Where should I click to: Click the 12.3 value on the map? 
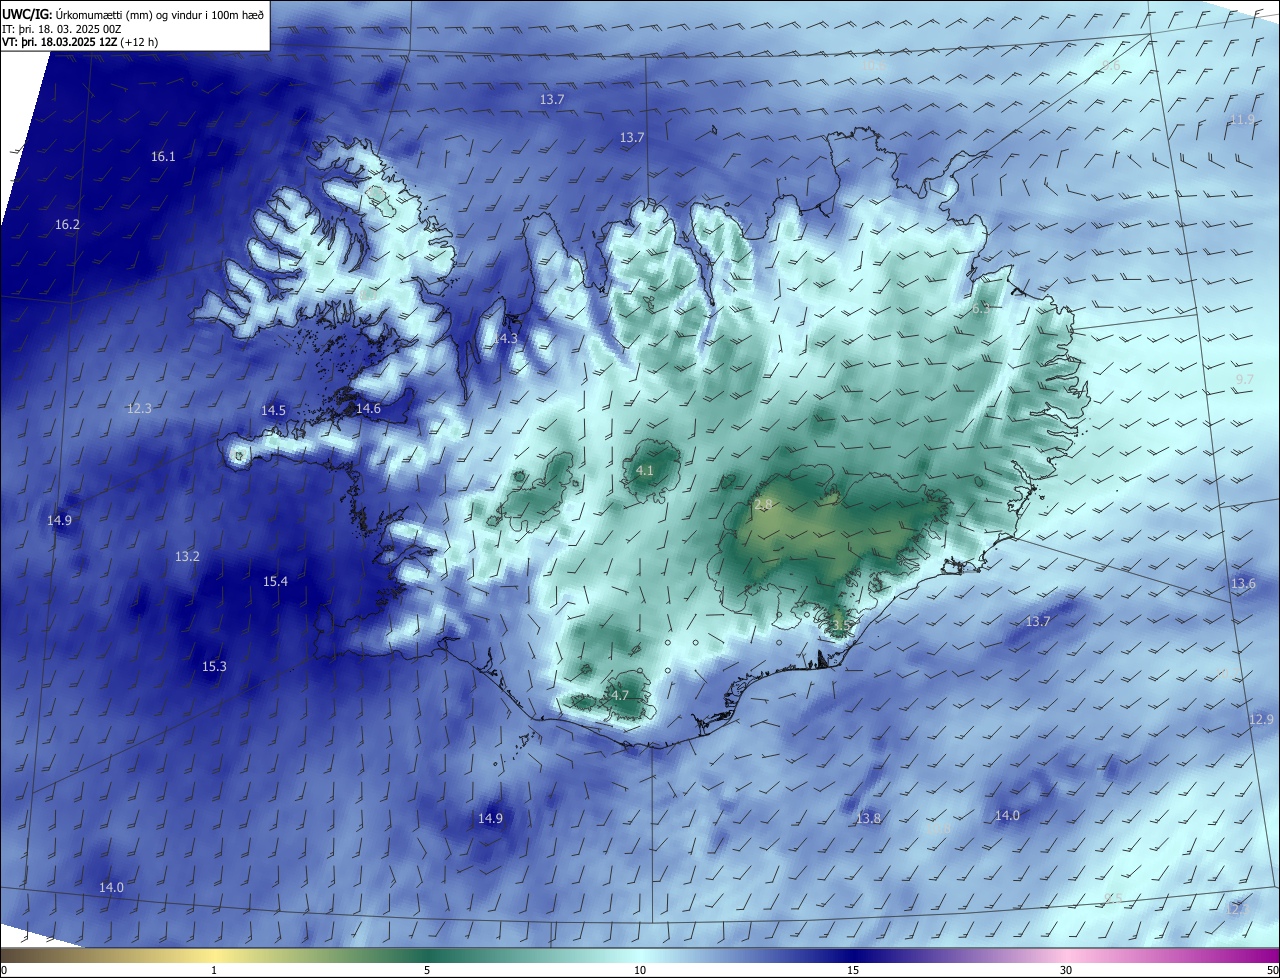click(139, 409)
